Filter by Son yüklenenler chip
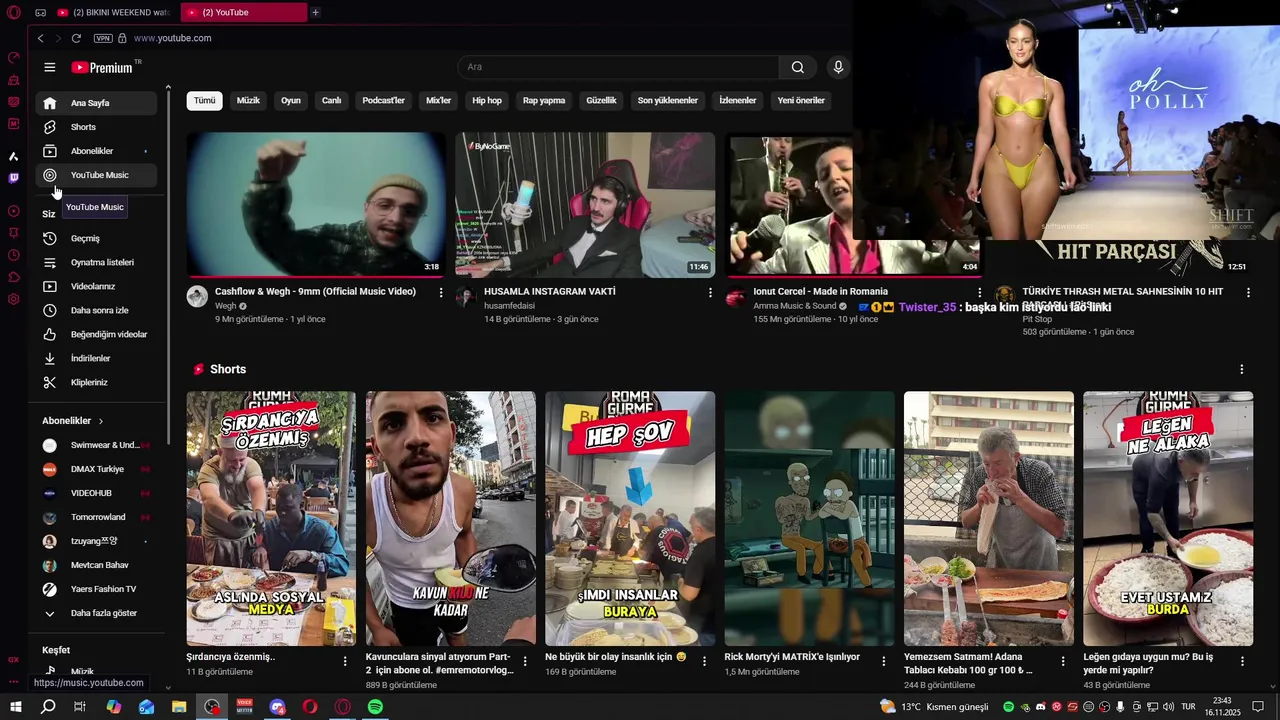 point(668,100)
